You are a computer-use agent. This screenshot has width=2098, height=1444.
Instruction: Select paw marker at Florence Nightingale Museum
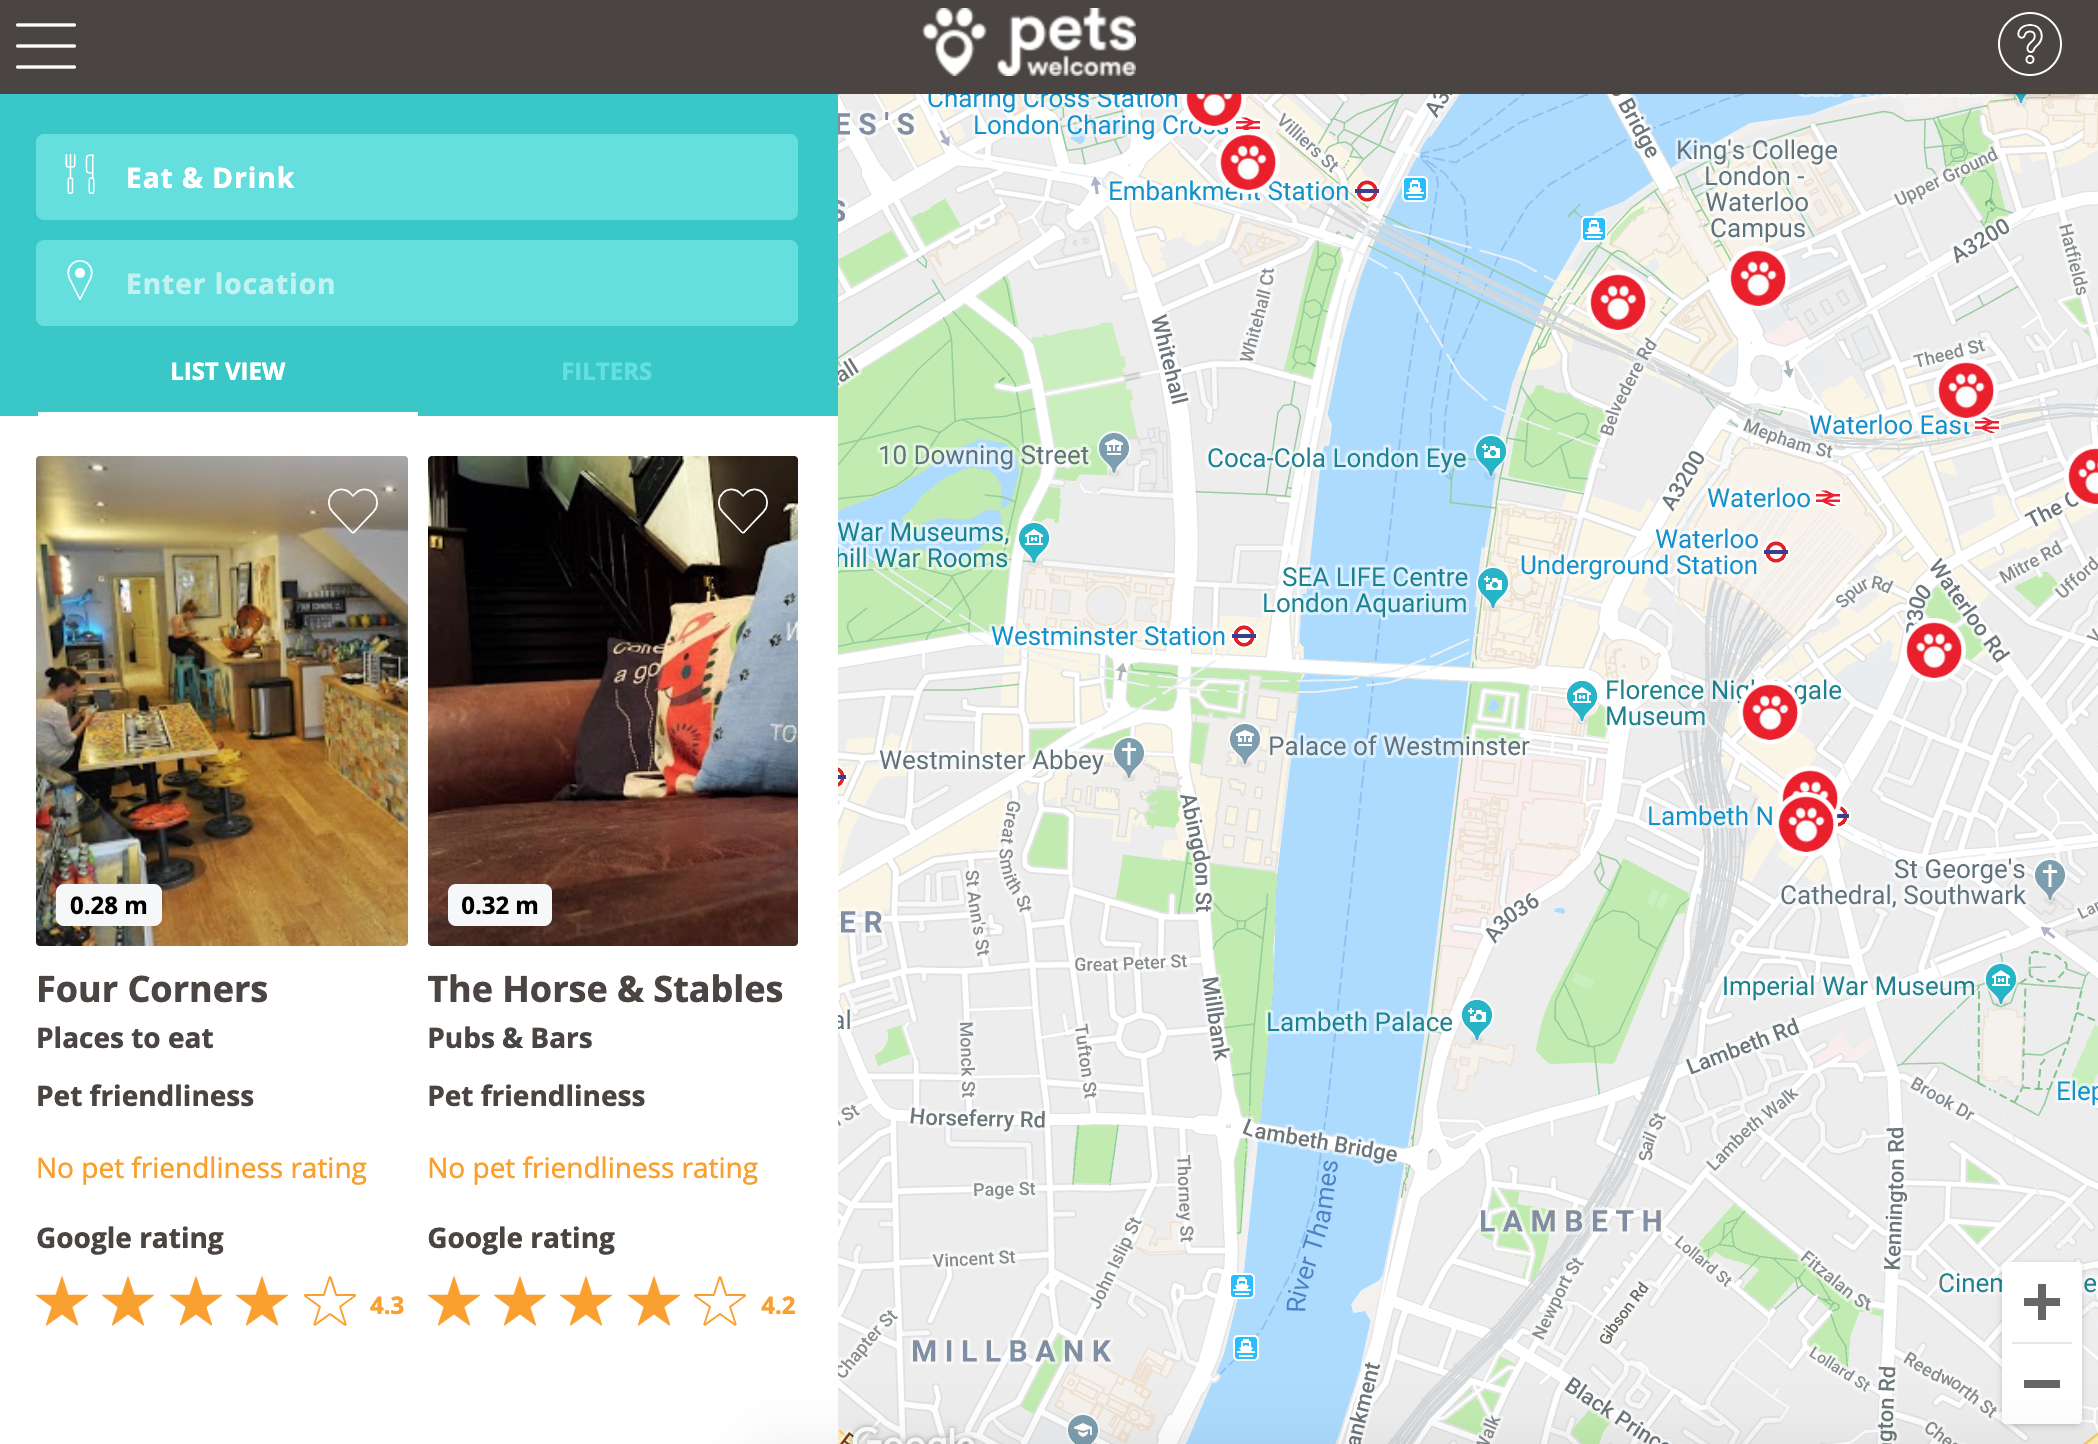pos(1770,712)
